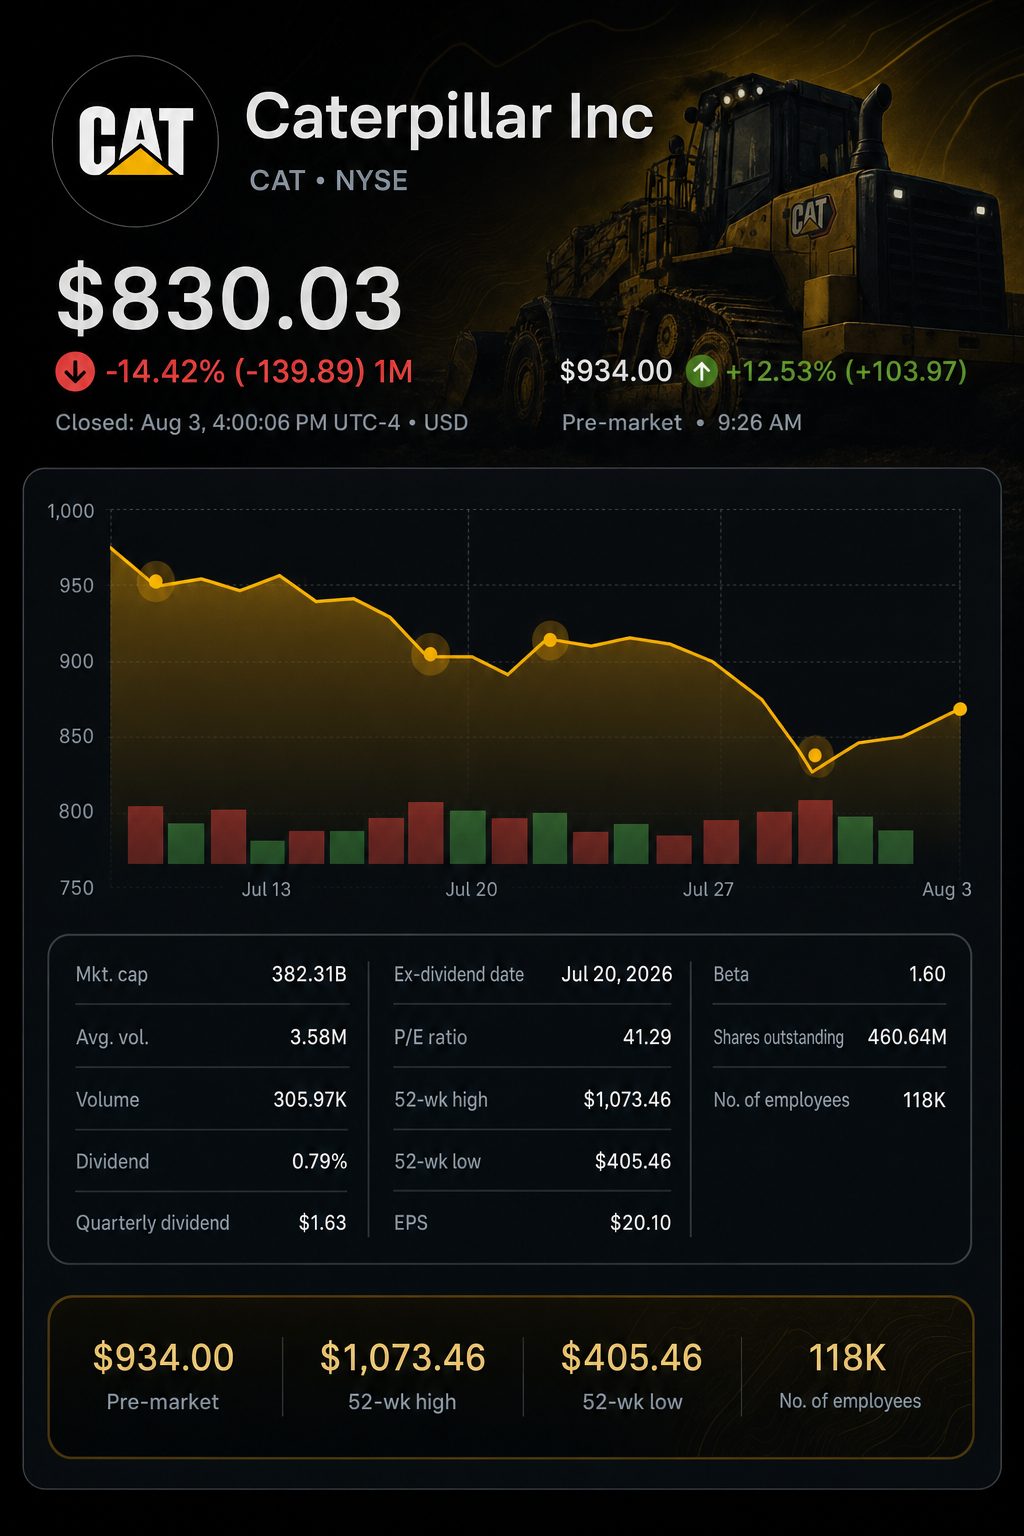Click the Mkt. cap label

[x=112, y=974]
